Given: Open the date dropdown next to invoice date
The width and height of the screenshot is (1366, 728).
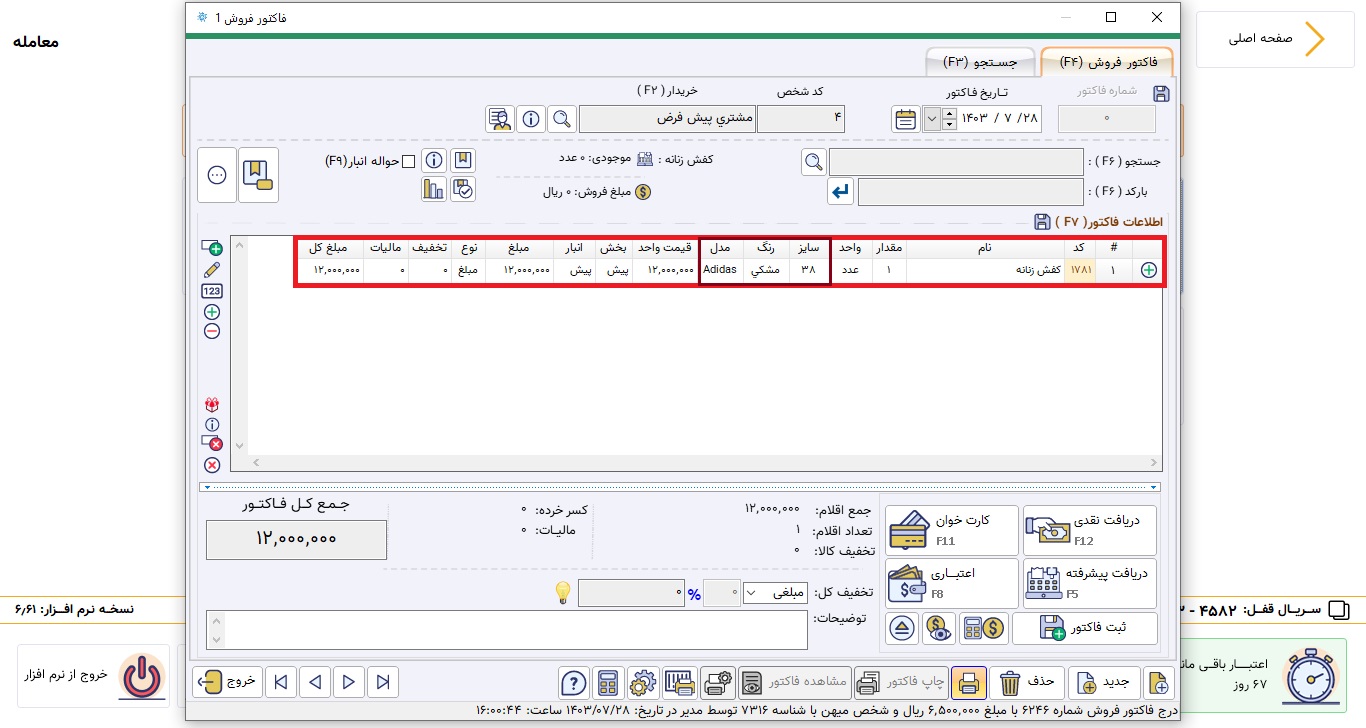Looking at the screenshot, I should 931,119.
